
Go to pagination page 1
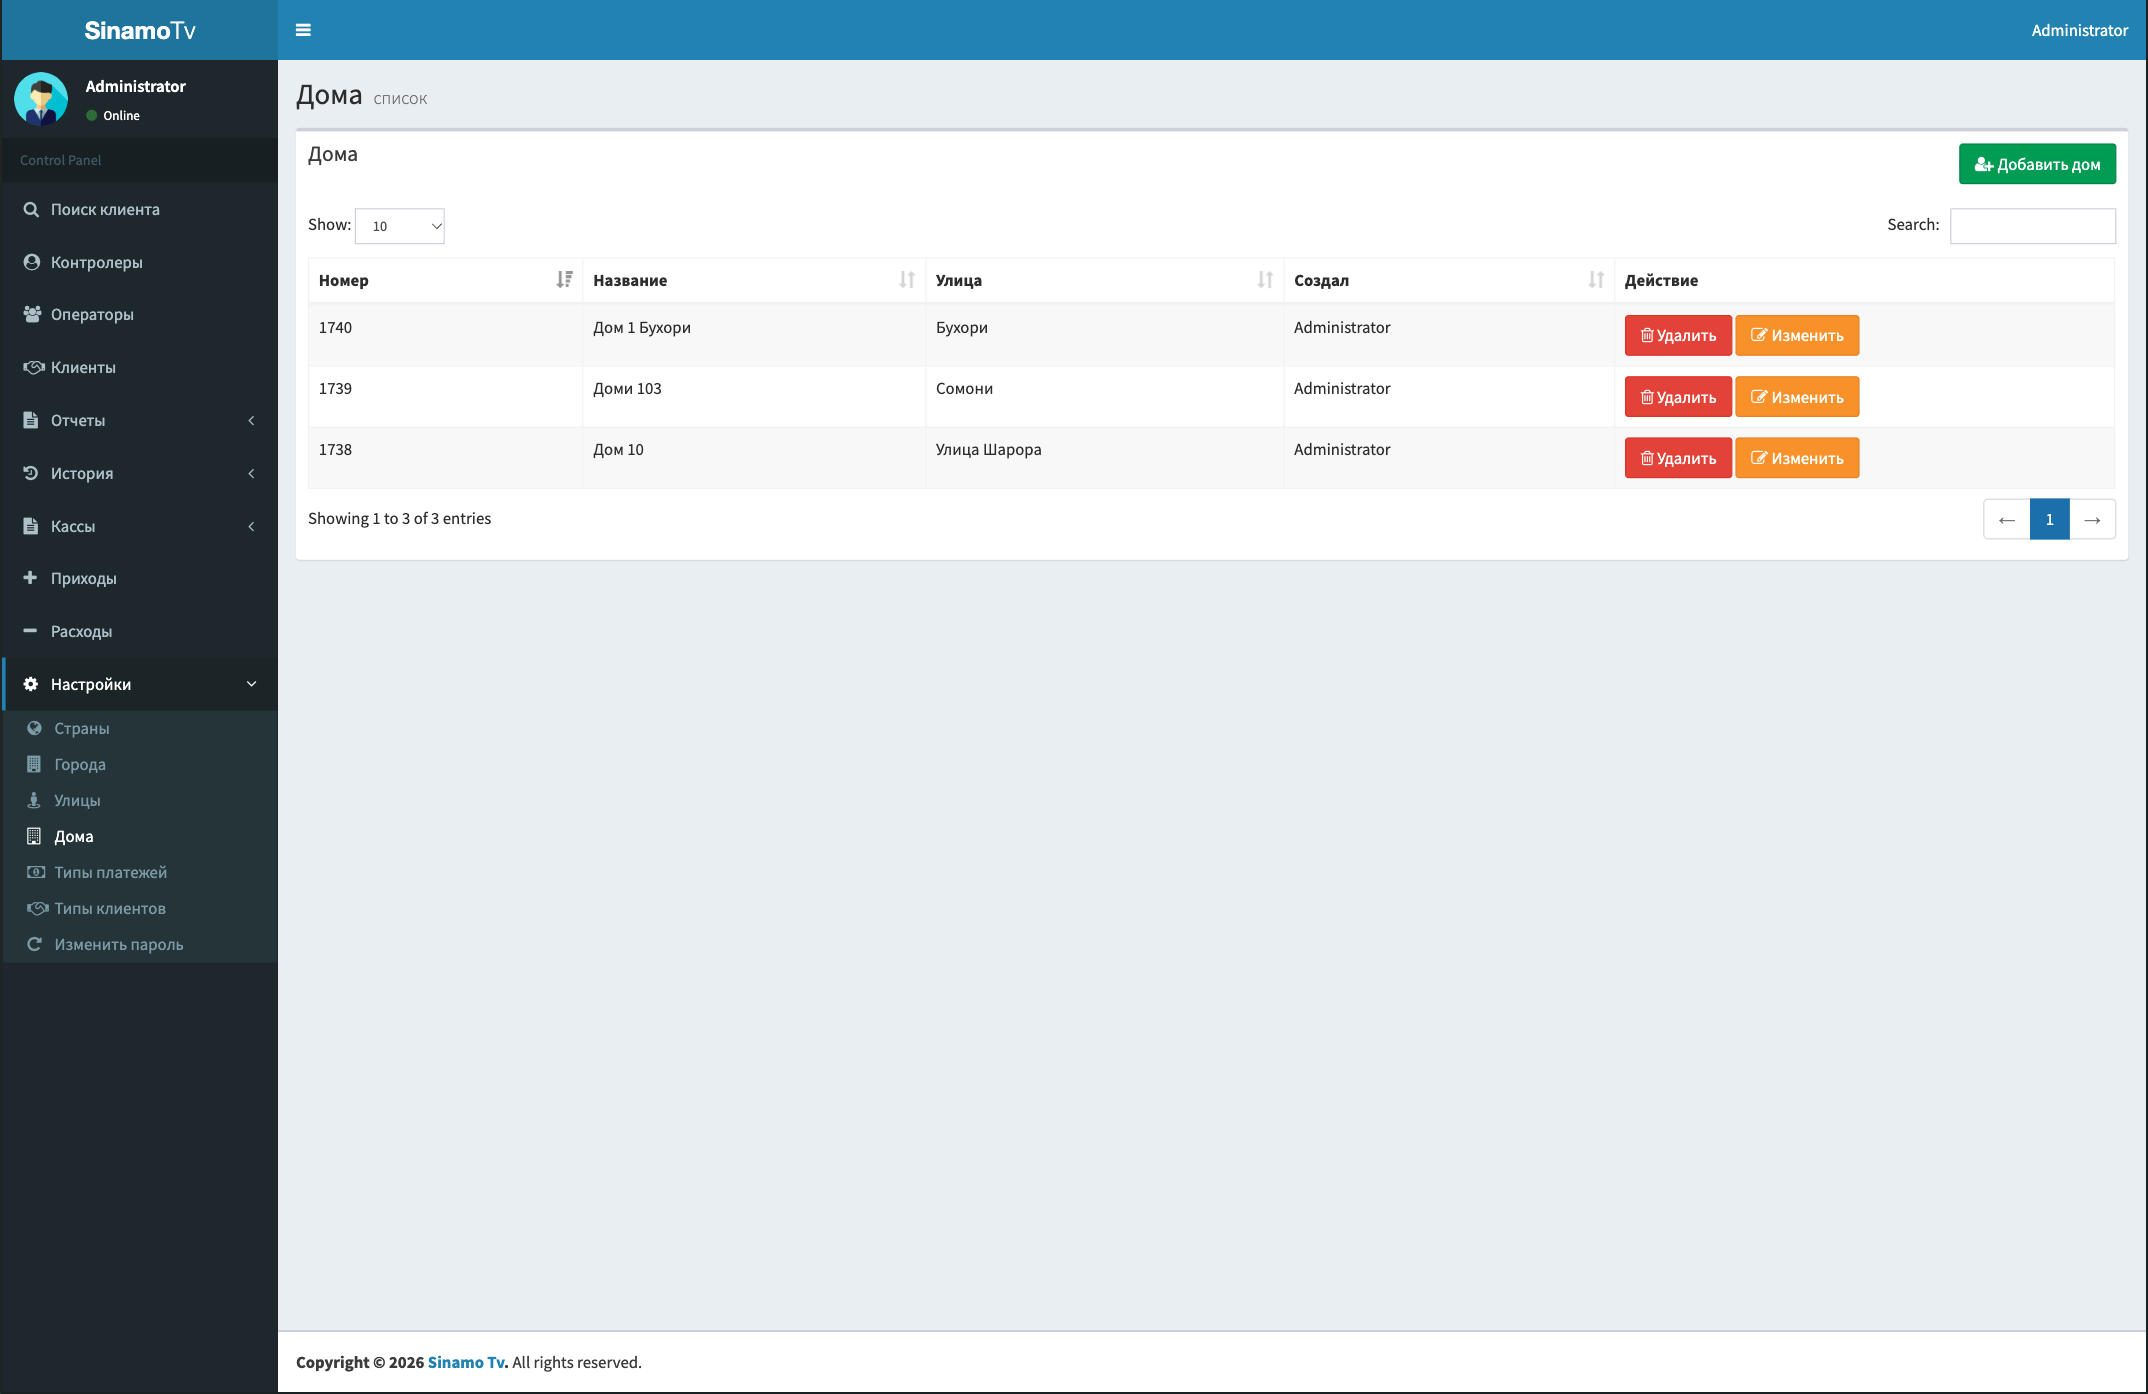click(x=2050, y=519)
